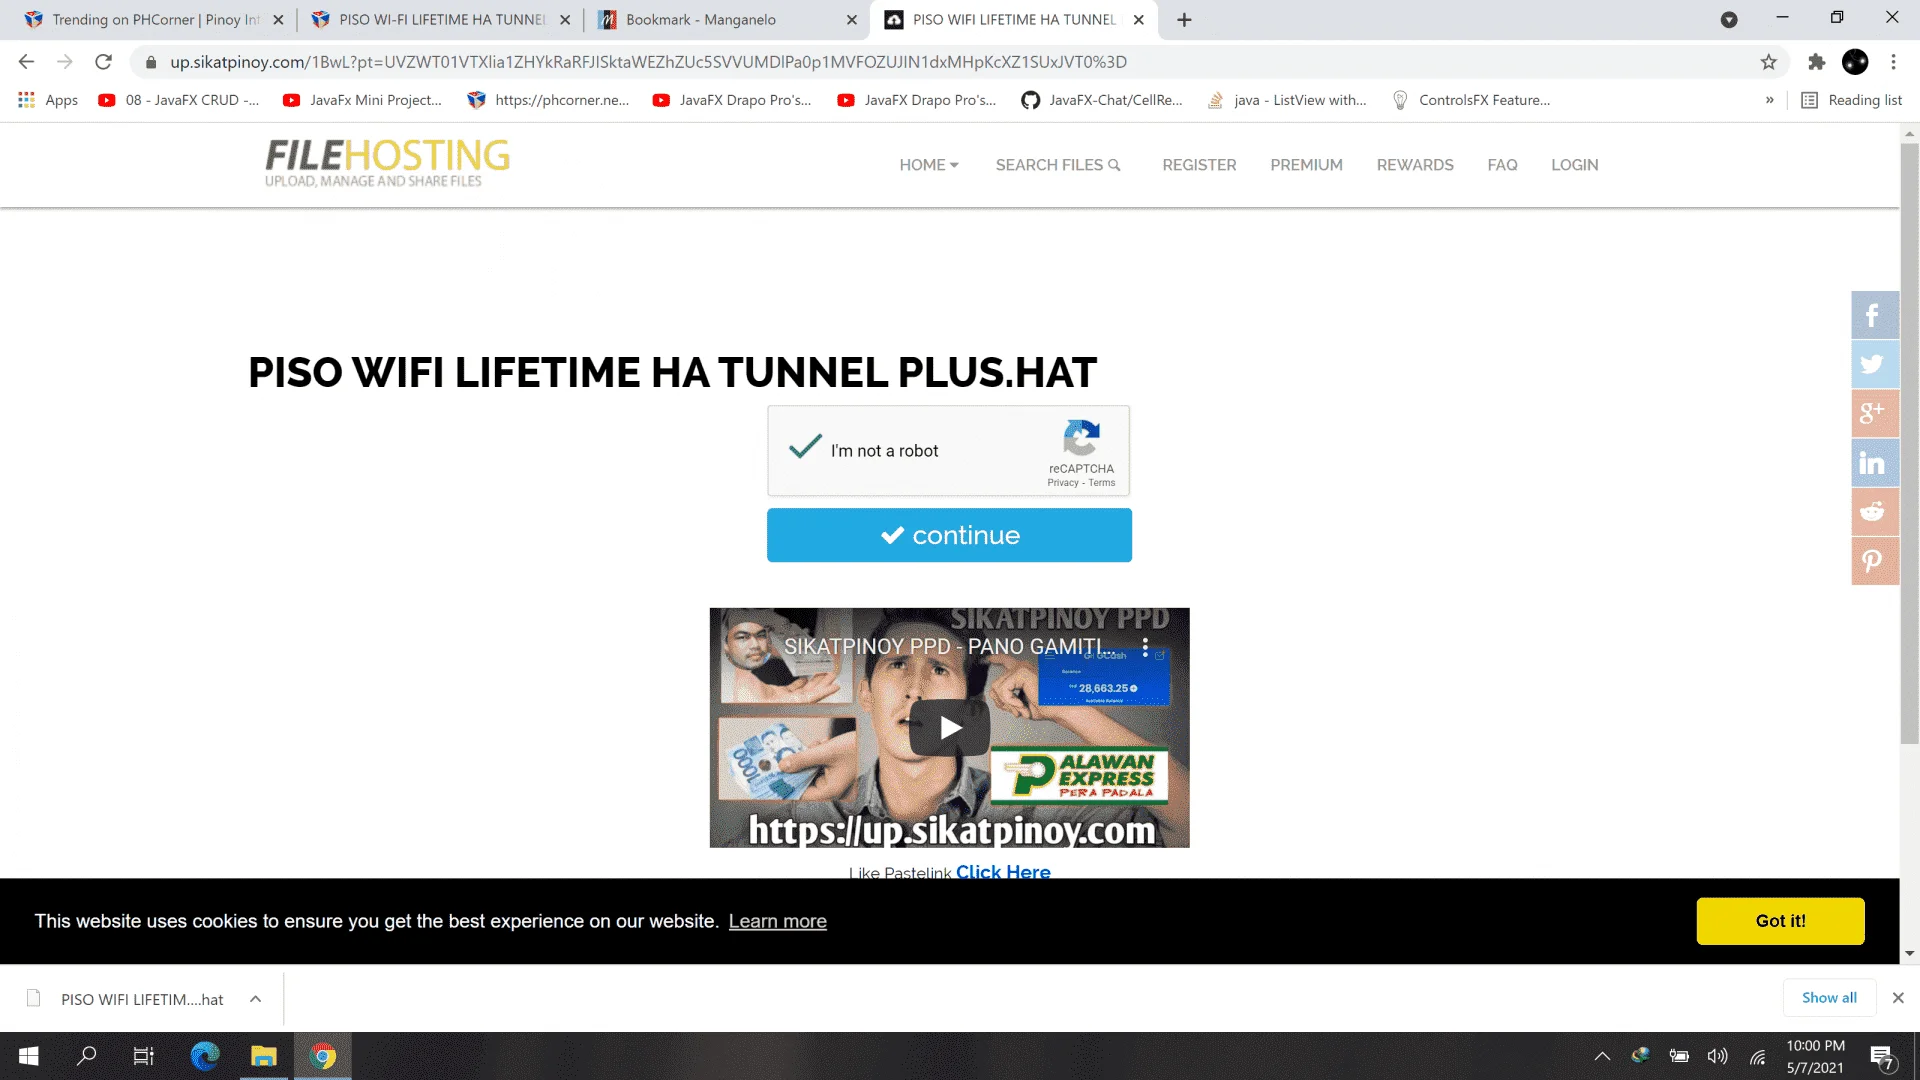The image size is (1920, 1080).
Task: Open JavaFX-Chat/CellRe... GitHub bookmark
Action: pos(1101,100)
